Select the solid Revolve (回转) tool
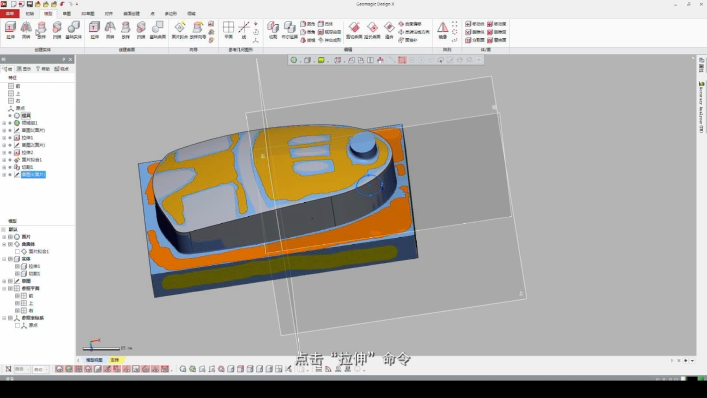Image resolution: width=707 pixels, height=398 pixels. point(26,30)
